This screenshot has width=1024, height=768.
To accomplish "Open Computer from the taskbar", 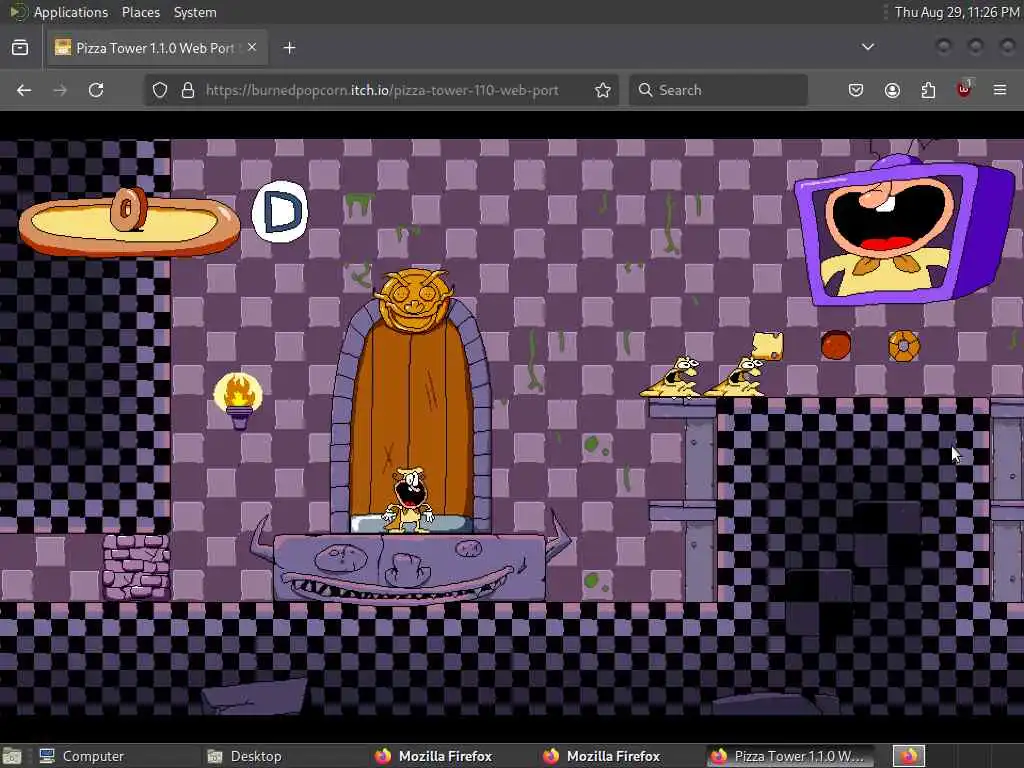I will 81,756.
